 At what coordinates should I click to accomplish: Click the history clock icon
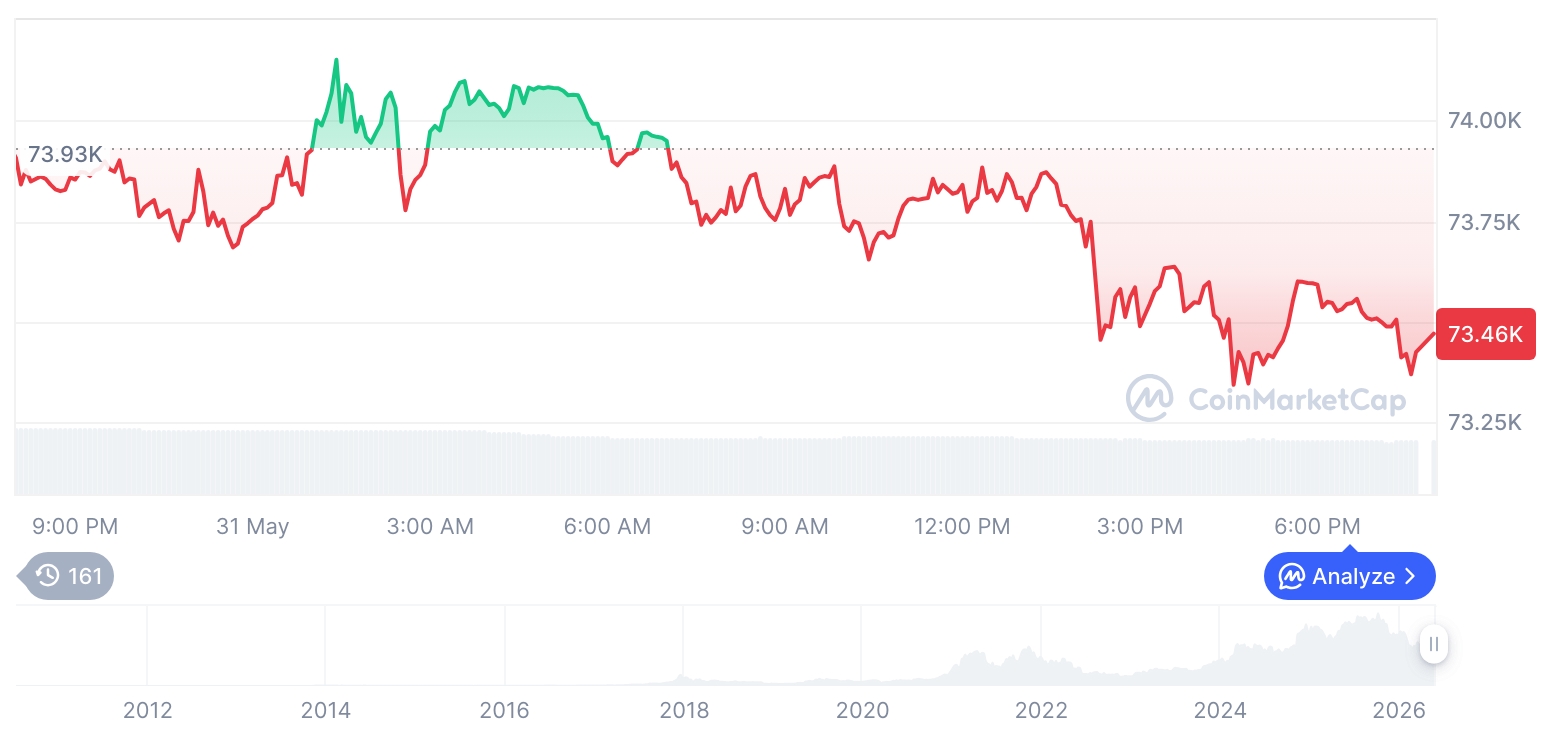click(x=48, y=575)
